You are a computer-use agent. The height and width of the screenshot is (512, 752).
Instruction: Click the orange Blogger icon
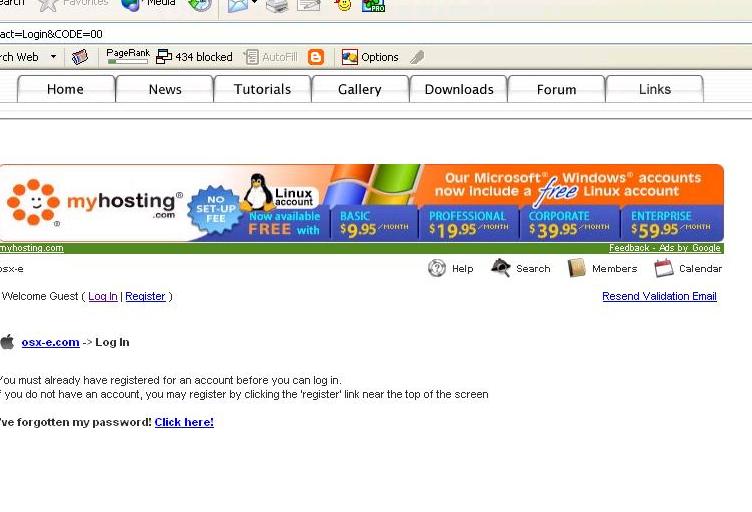coord(316,57)
